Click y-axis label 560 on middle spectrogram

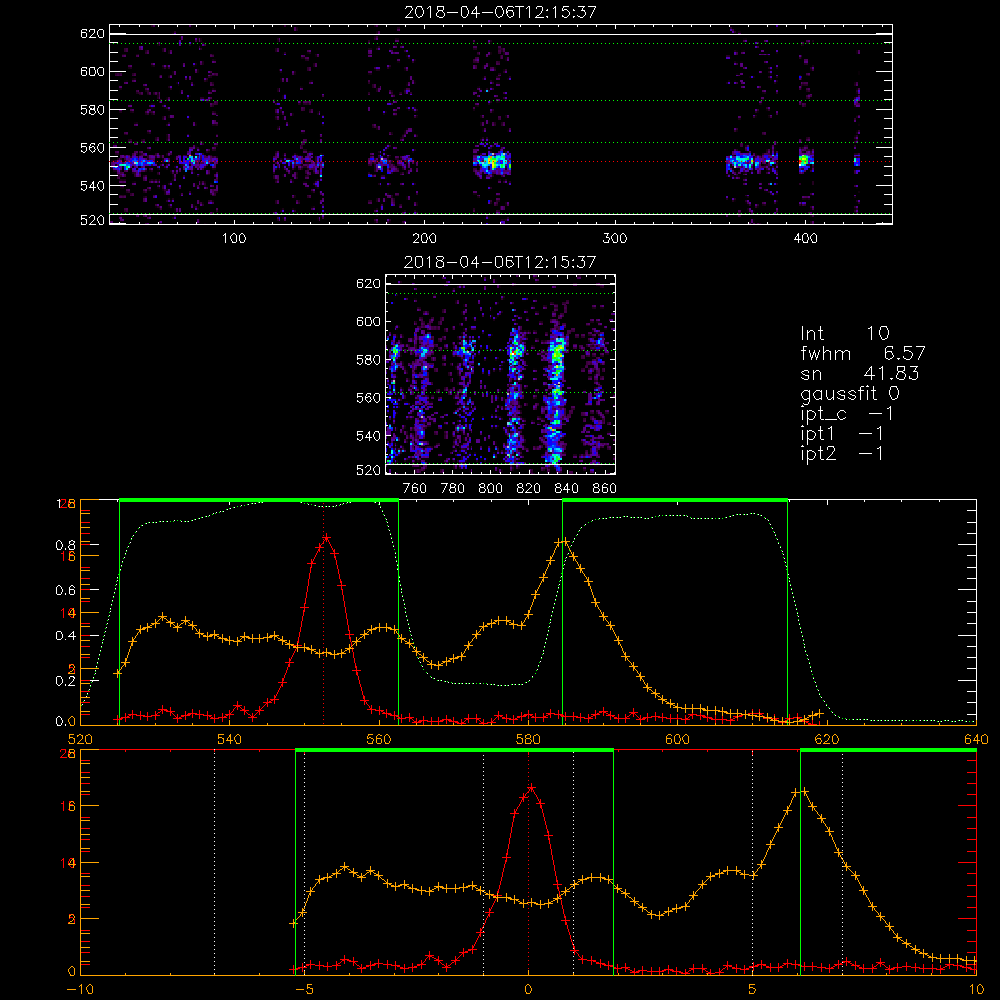(369, 397)
